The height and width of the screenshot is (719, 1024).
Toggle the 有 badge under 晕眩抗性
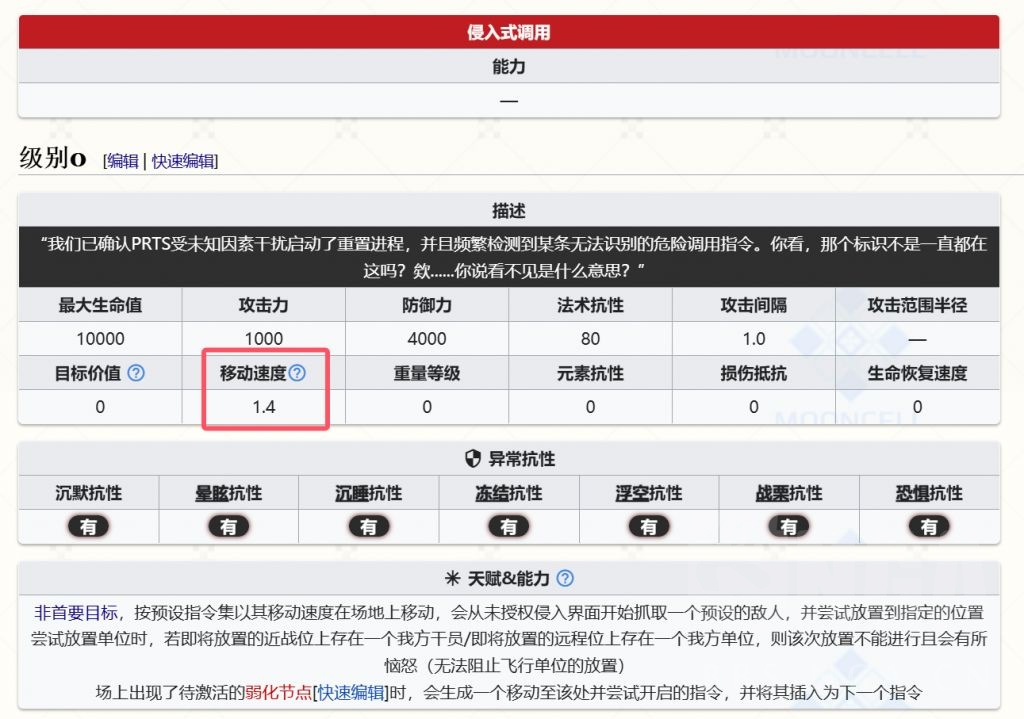(228, 525)
